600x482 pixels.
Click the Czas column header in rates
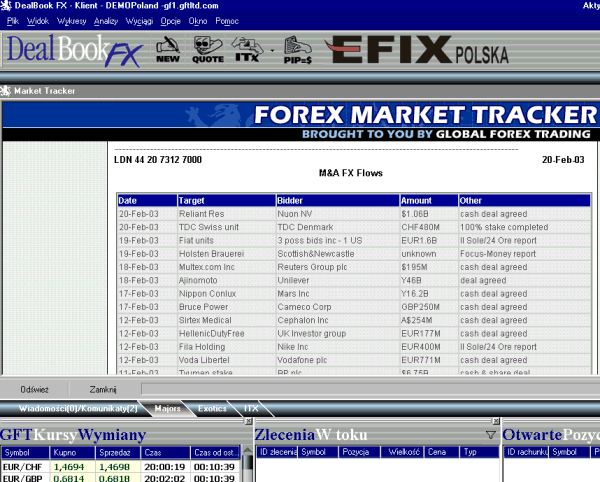click(x=165, y=453)
